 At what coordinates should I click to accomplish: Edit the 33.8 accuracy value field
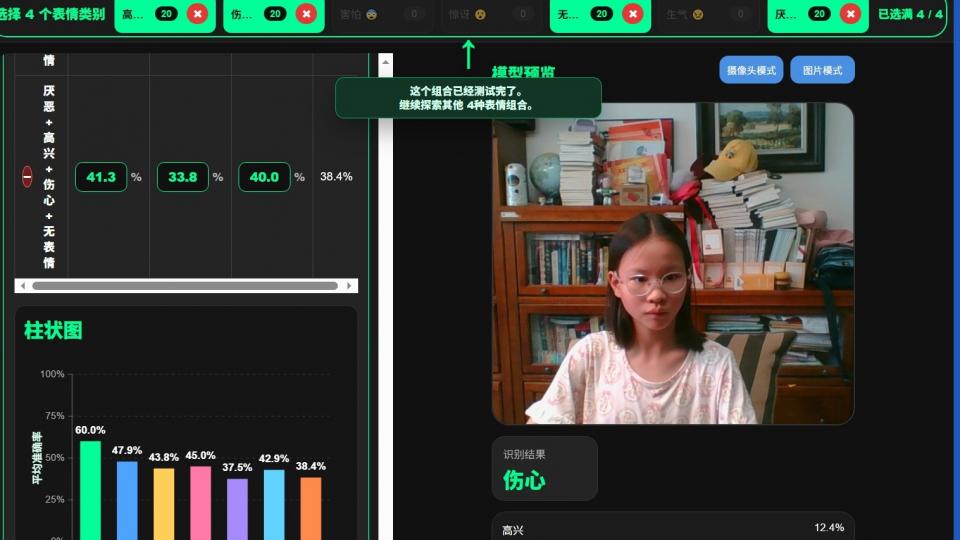pos(182,177)
